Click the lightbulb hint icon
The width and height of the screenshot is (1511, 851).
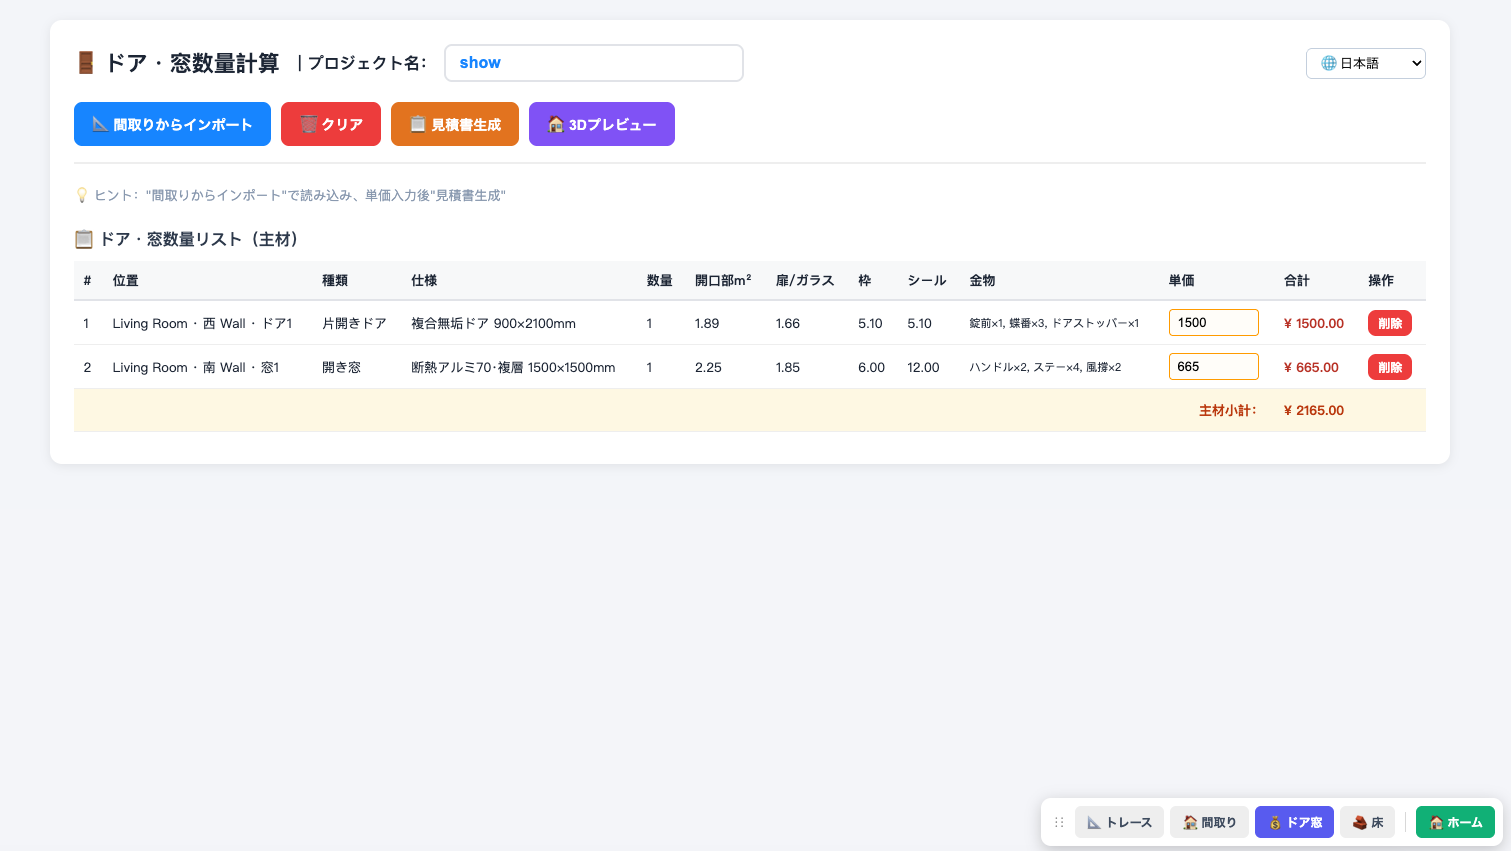(x=82, y=195)
